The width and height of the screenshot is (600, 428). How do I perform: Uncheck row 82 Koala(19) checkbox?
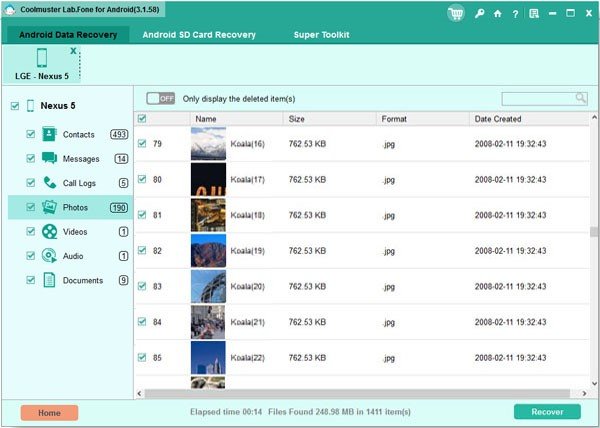click(142, 251)
